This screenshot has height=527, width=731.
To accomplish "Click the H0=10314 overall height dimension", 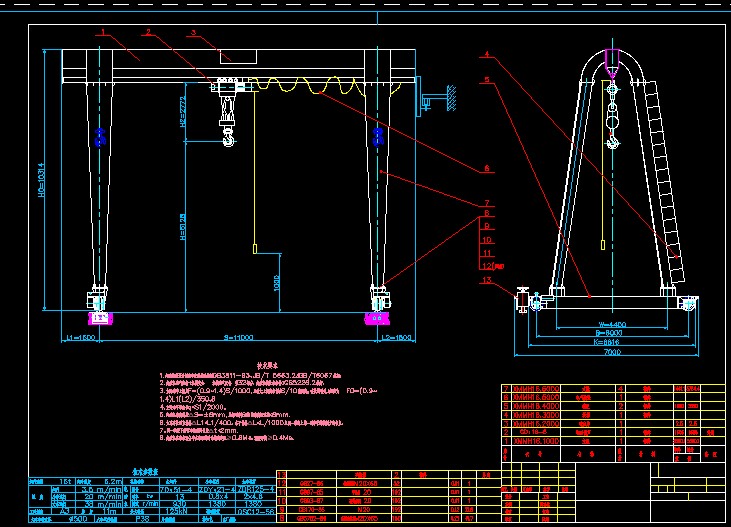I will (41, 180).
